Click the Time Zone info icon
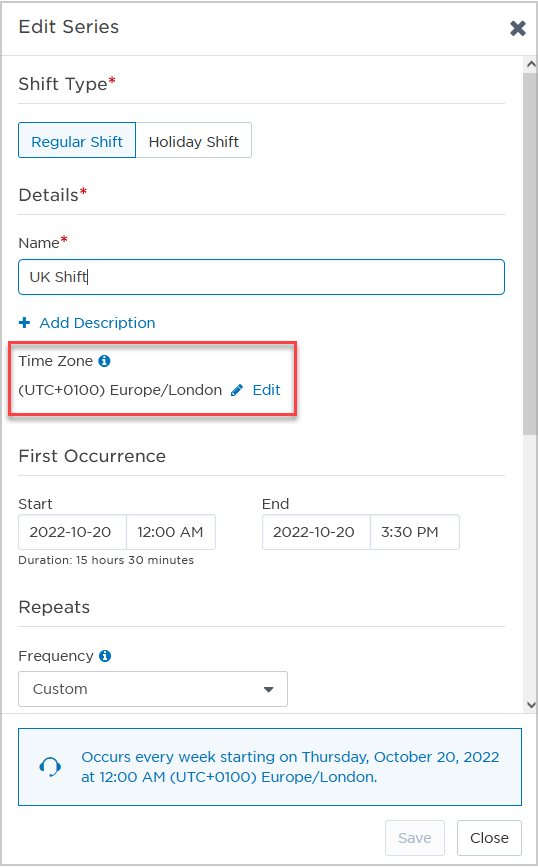The image size is (538, 867). [x=105, y=361]
